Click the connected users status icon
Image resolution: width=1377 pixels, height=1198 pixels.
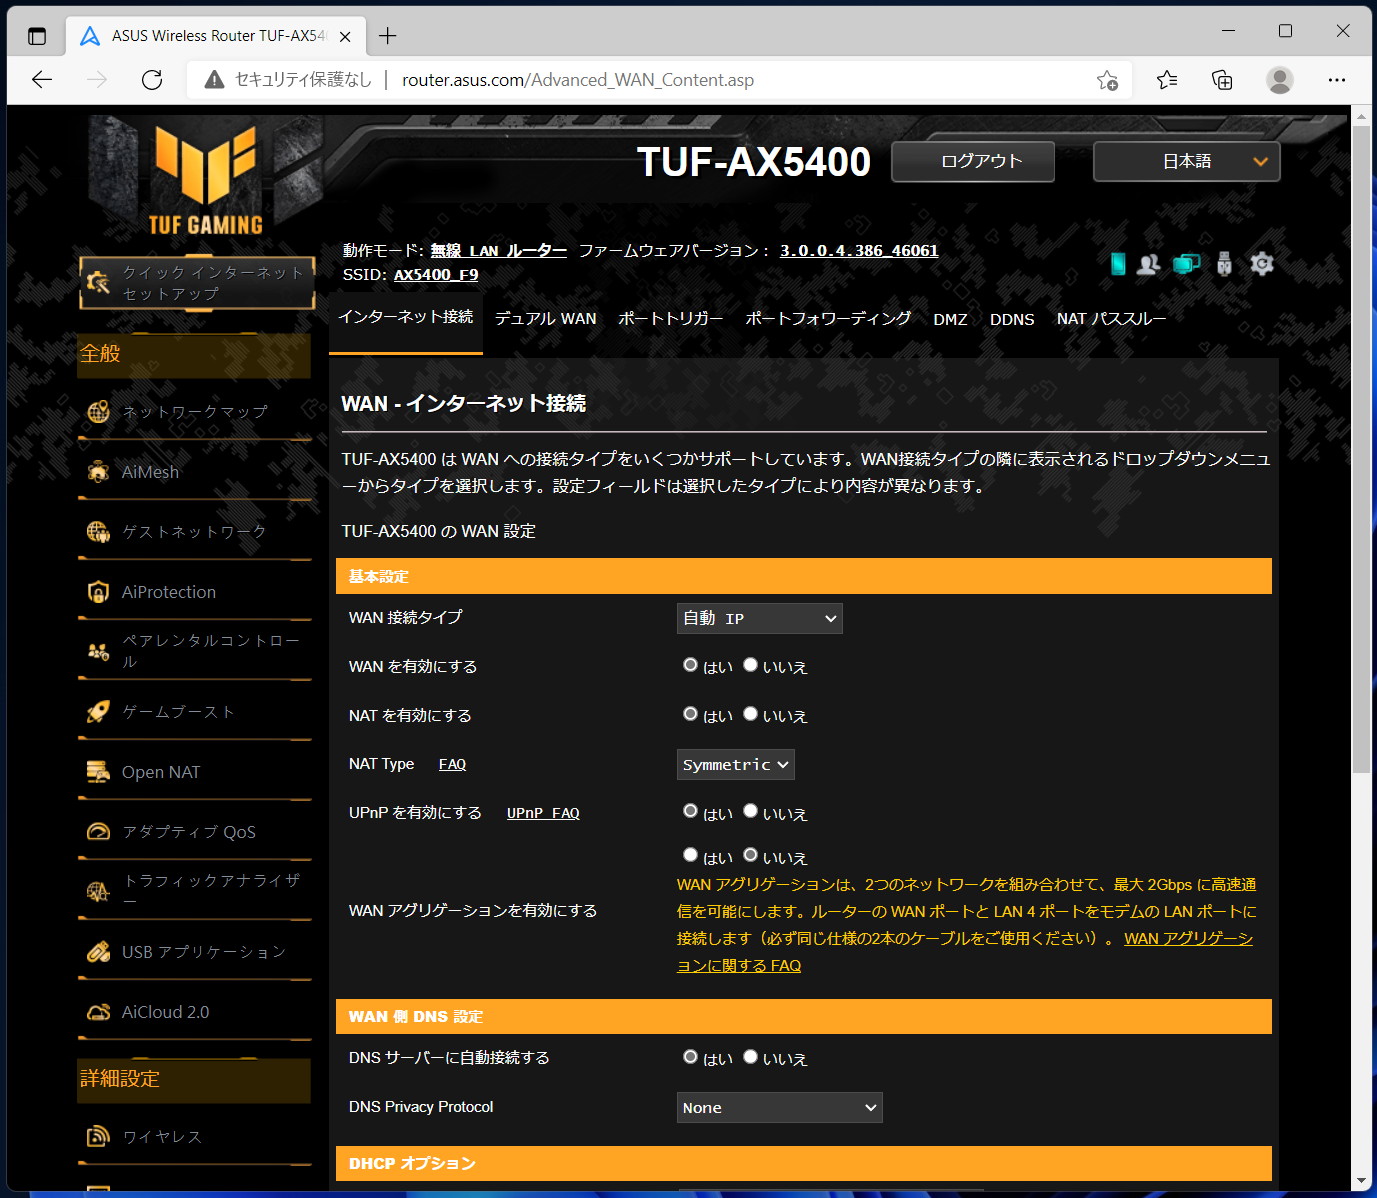(x=1149, y=264)
